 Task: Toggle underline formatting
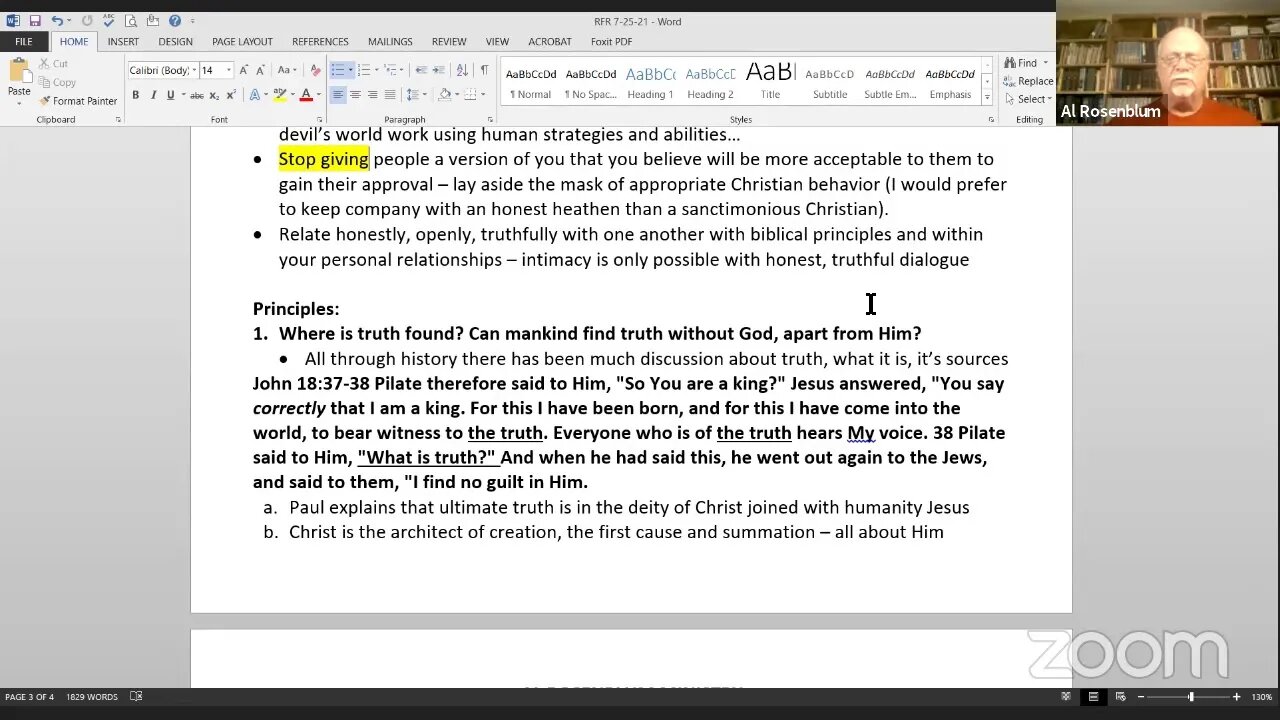click(170, 95)
